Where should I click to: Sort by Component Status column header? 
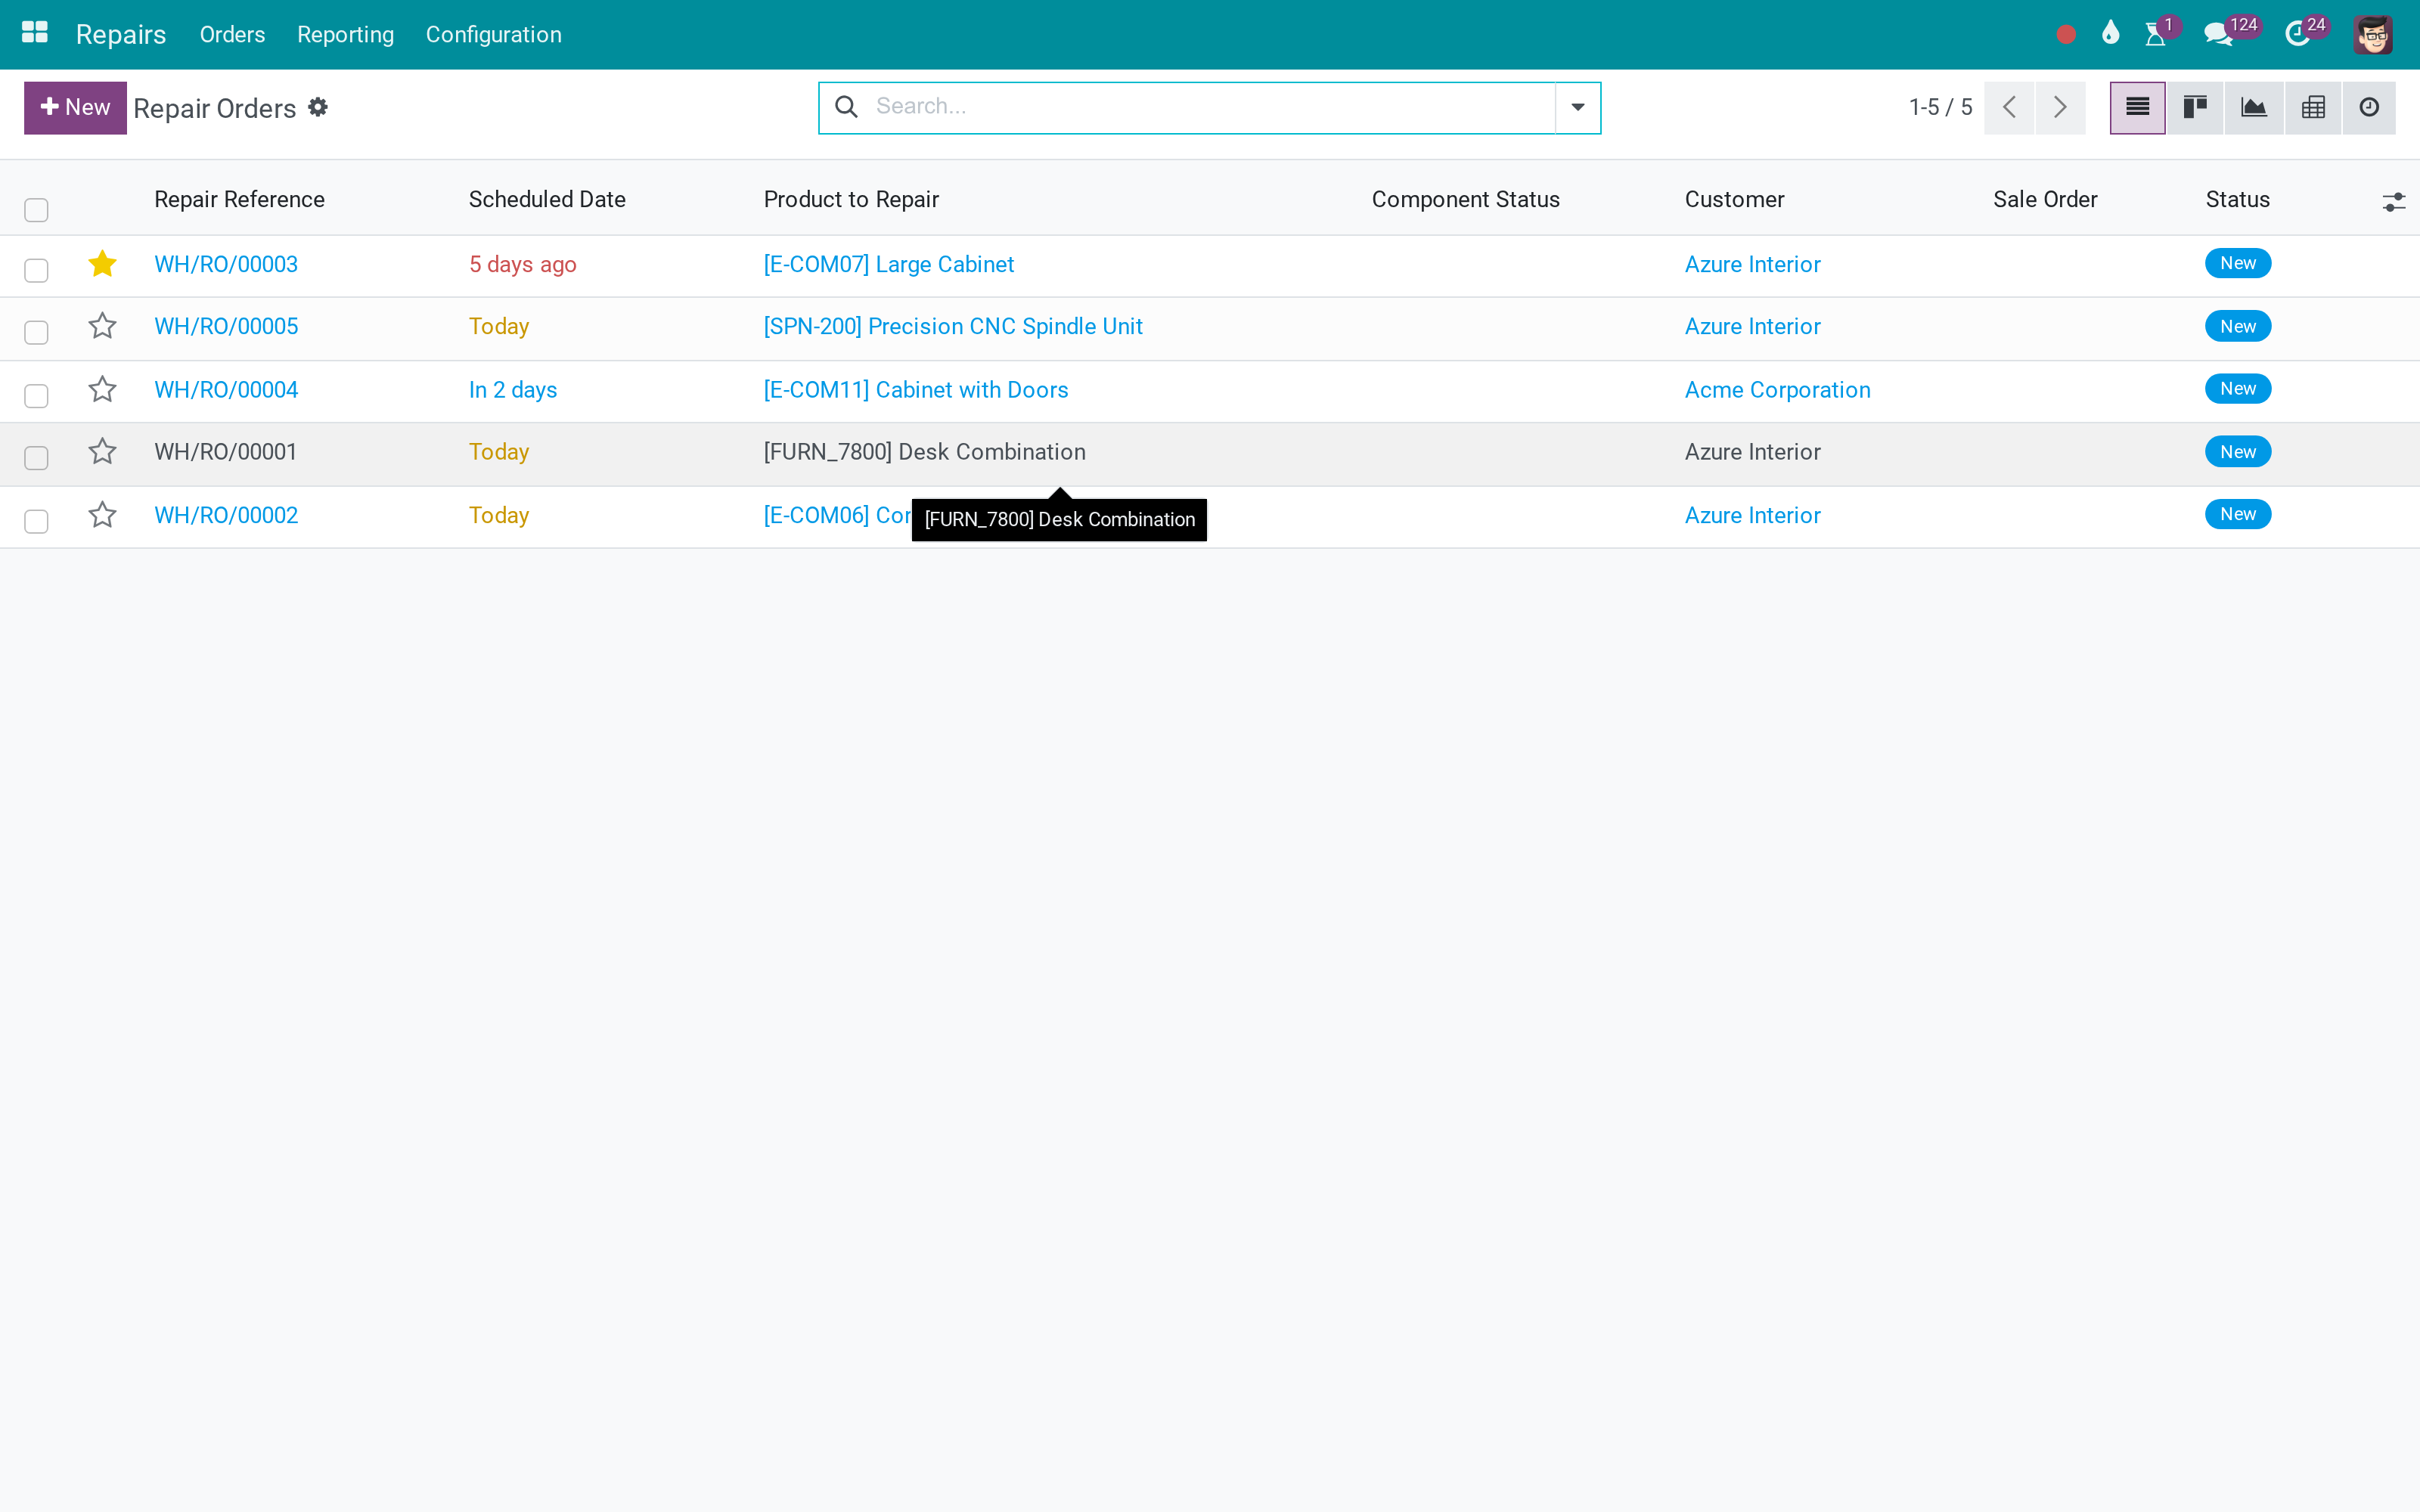click(x=1465, y=199)
